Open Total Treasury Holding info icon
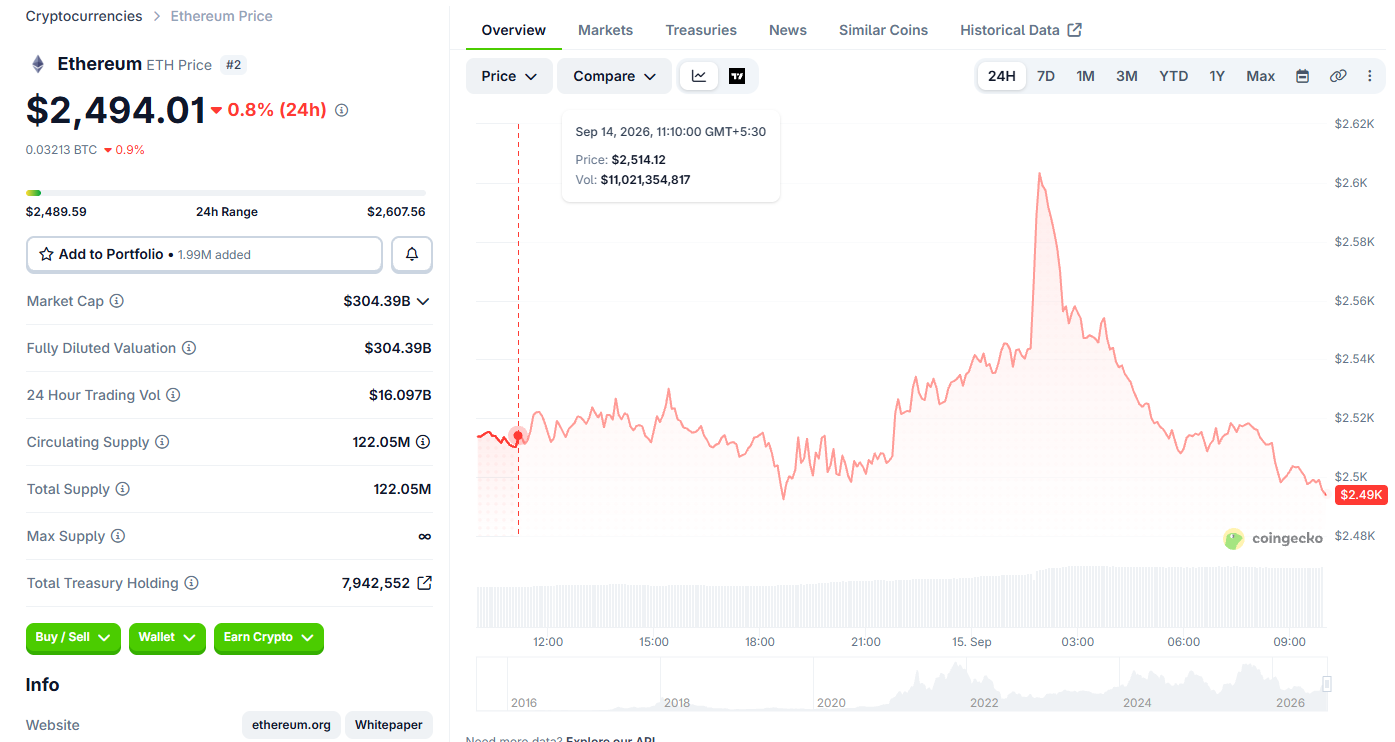 coord(191,583)
